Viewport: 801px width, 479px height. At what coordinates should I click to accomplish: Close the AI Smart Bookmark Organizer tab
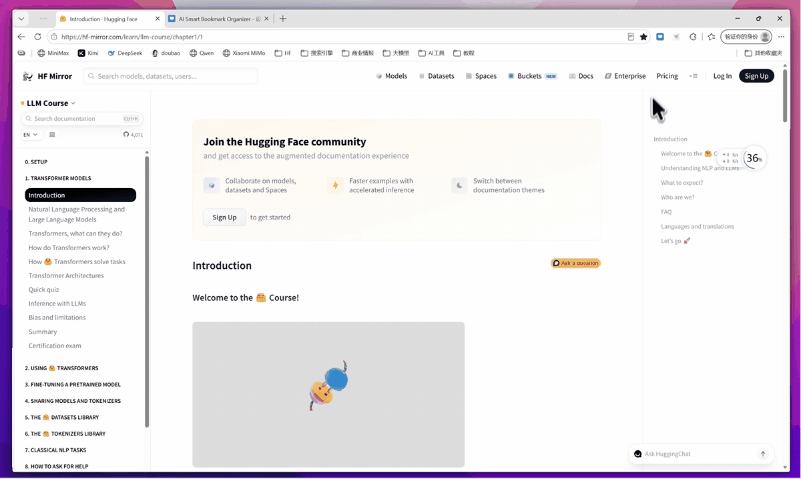266,19
